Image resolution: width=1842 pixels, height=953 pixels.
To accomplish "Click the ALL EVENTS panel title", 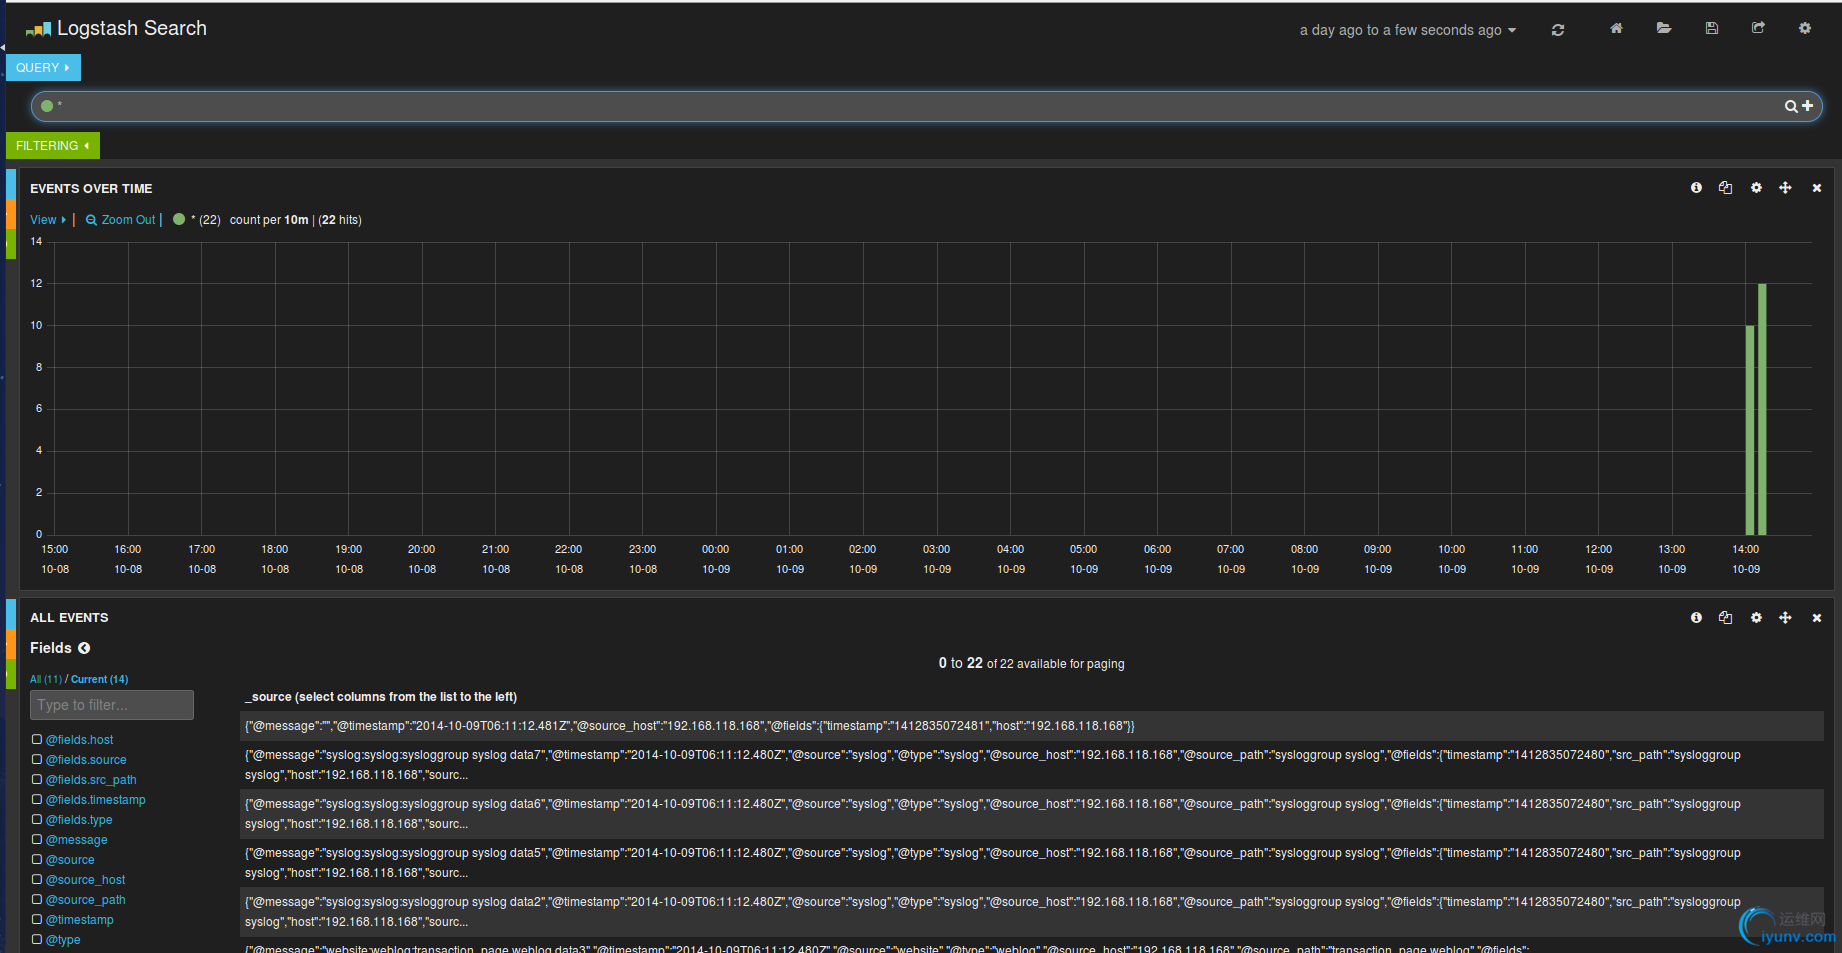I will pos(69,618).
